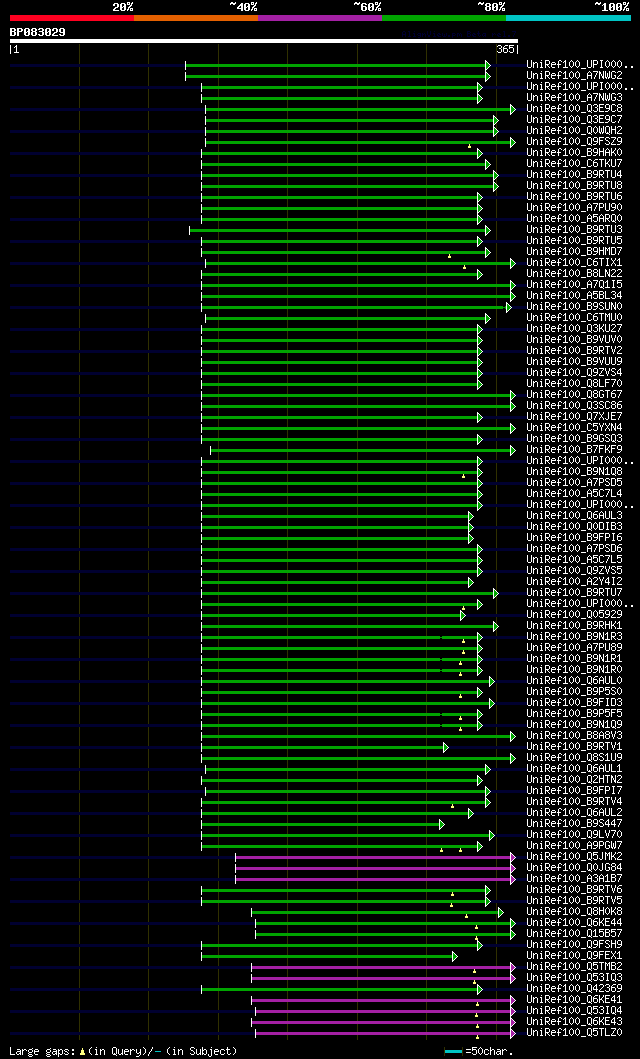Open hit UniRef100_A7NWG2
The height and width of the screenshot is (1059, 640).
point(575,76)
